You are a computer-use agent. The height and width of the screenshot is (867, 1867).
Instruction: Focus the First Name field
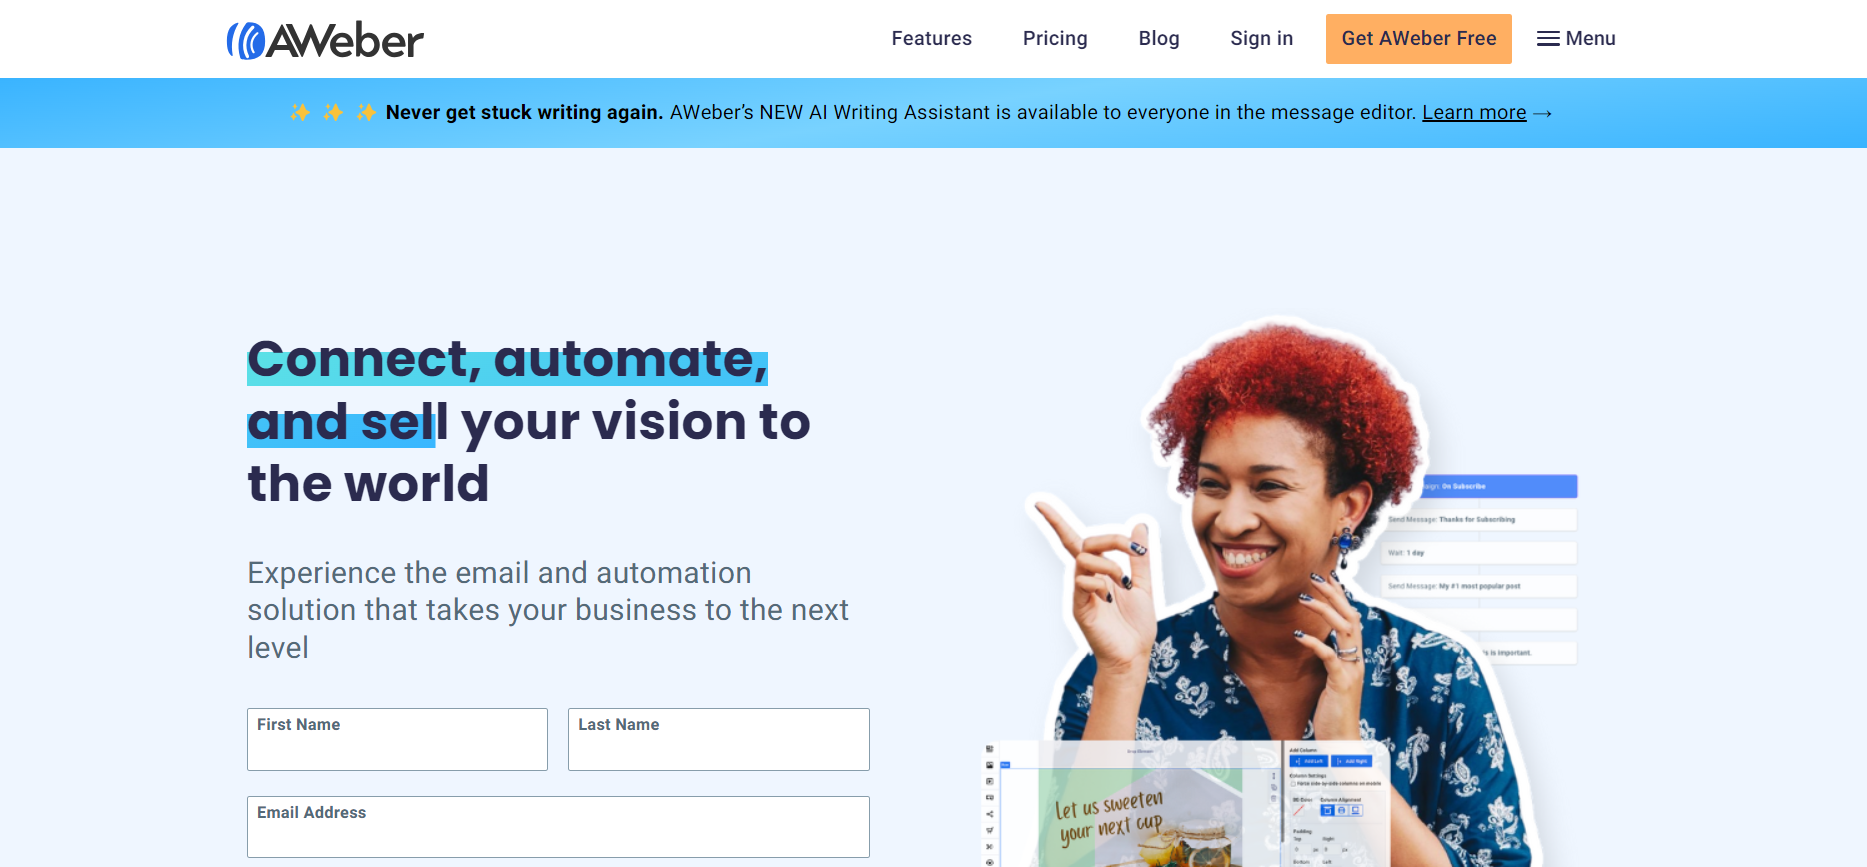(x=397, y=739)
